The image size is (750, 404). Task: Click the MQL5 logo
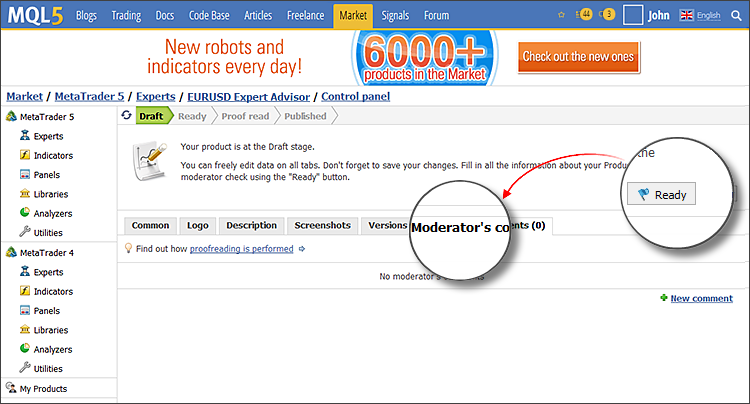[35, 15]
